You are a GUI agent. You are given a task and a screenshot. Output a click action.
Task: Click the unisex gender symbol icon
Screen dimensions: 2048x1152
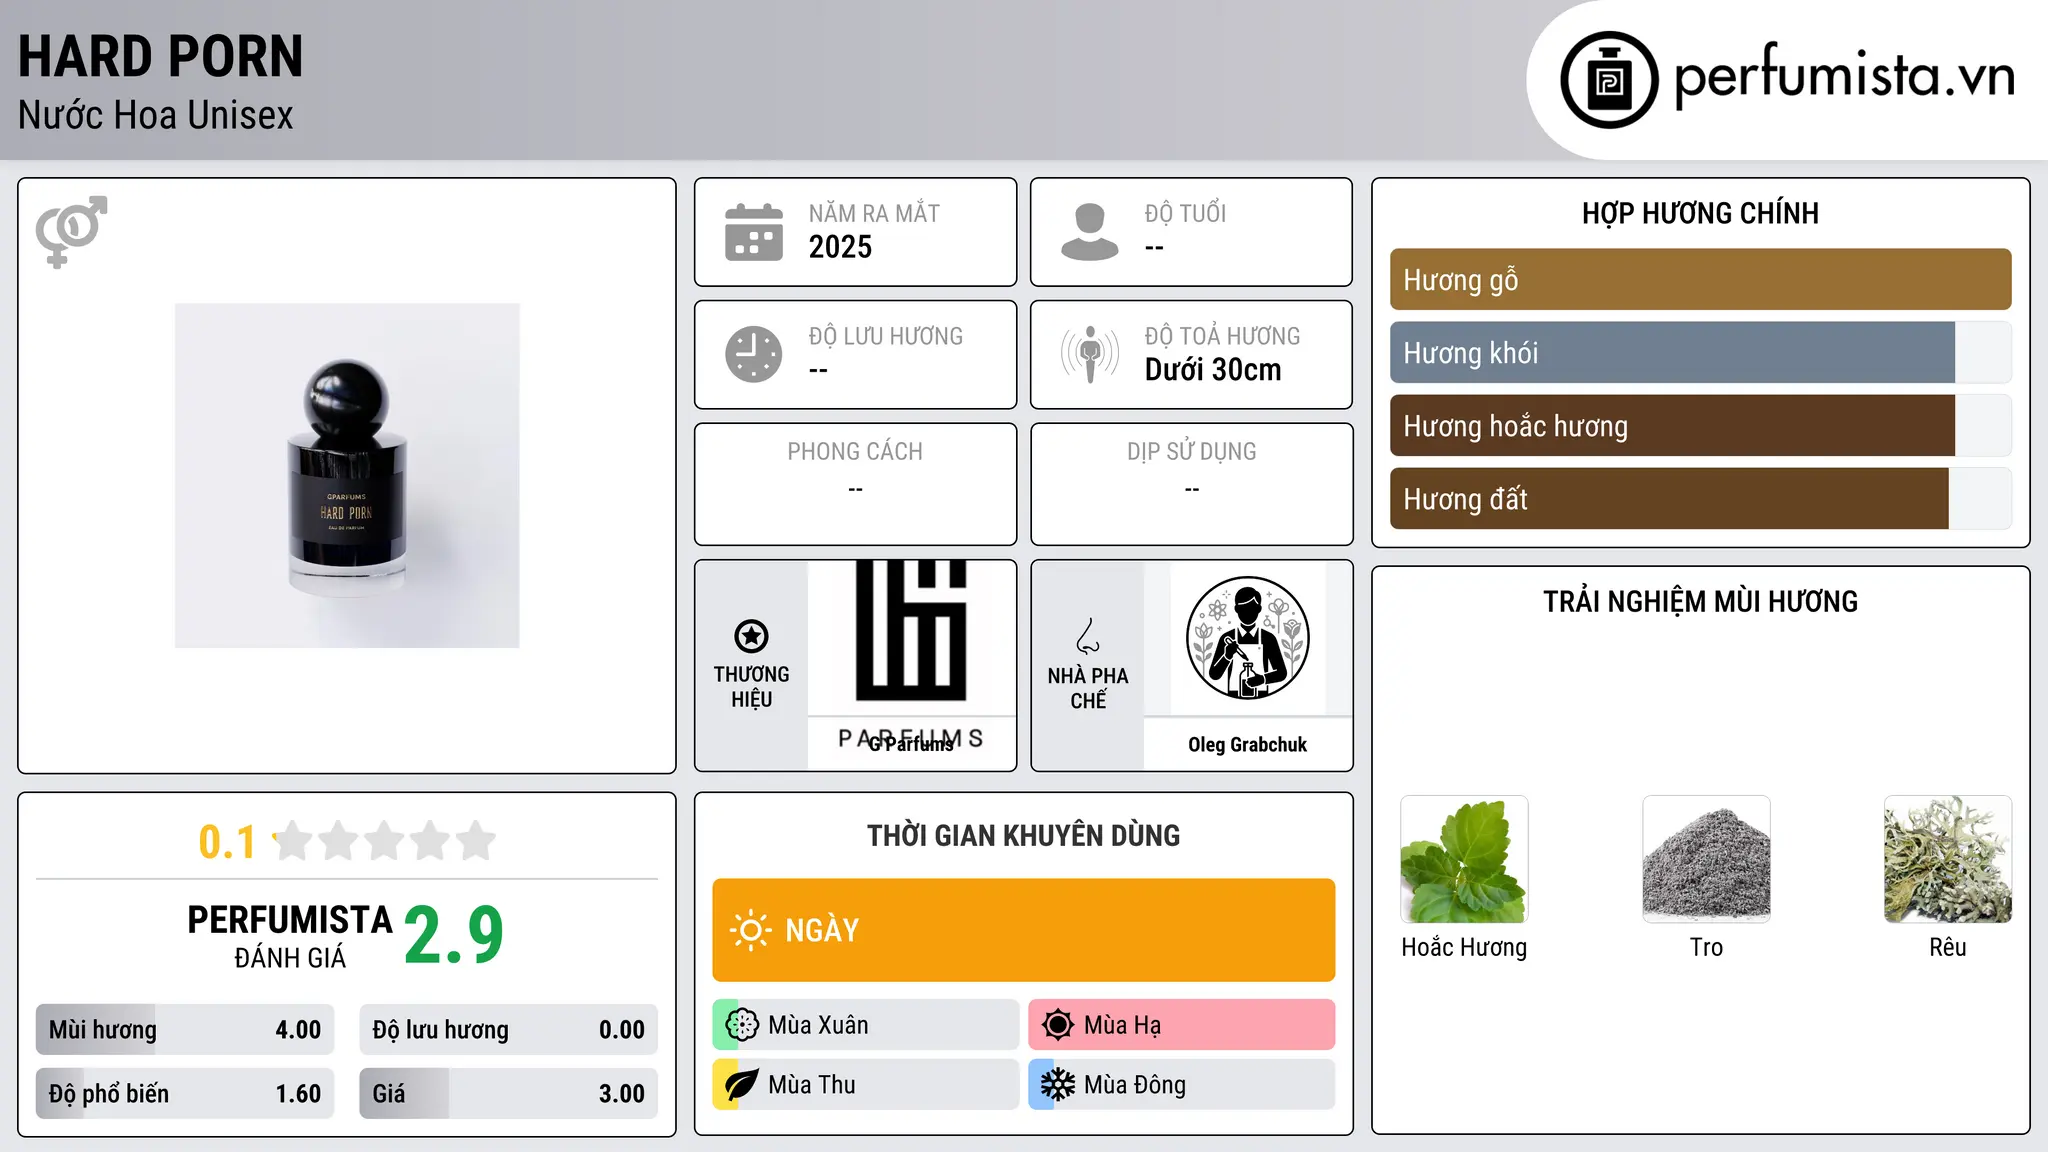[x=71, y=231]
